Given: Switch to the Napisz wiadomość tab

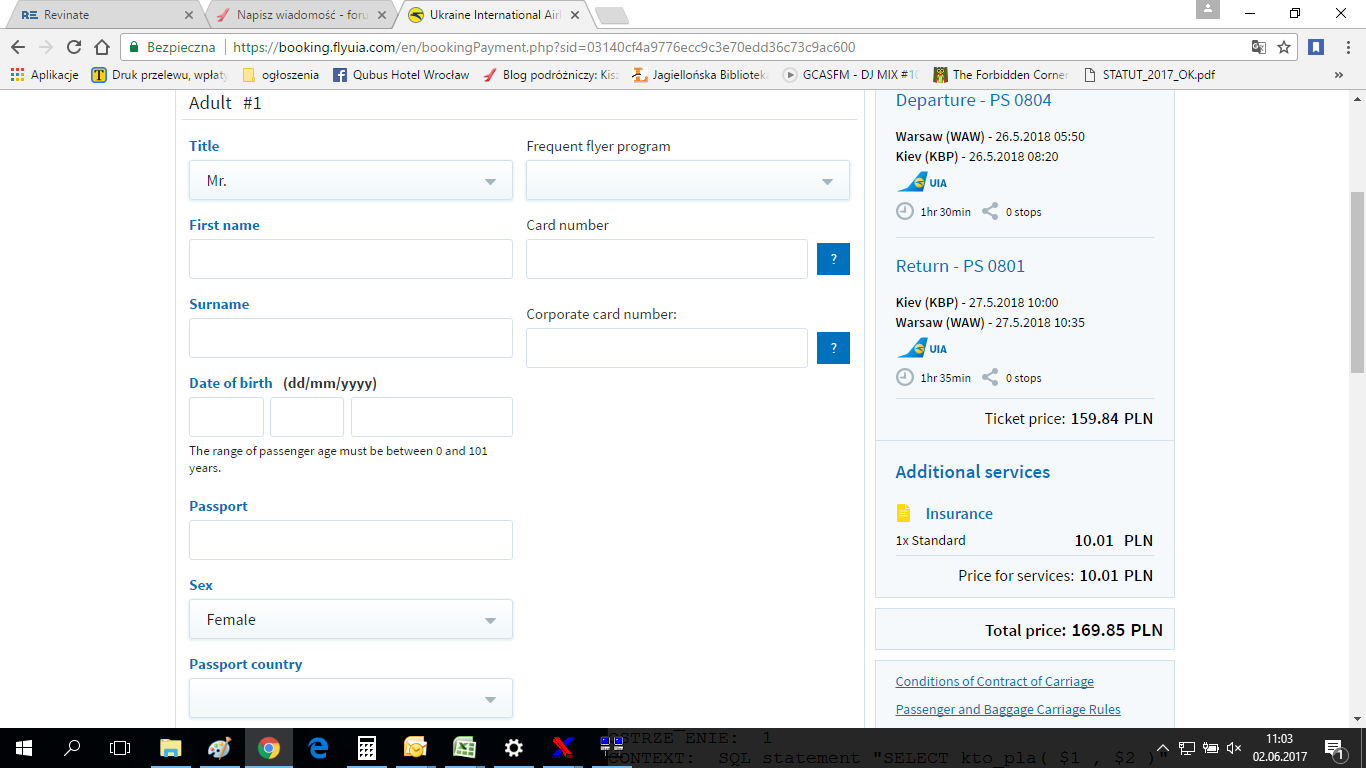Looking at the screenshot, I should click(x=303, y=15).
